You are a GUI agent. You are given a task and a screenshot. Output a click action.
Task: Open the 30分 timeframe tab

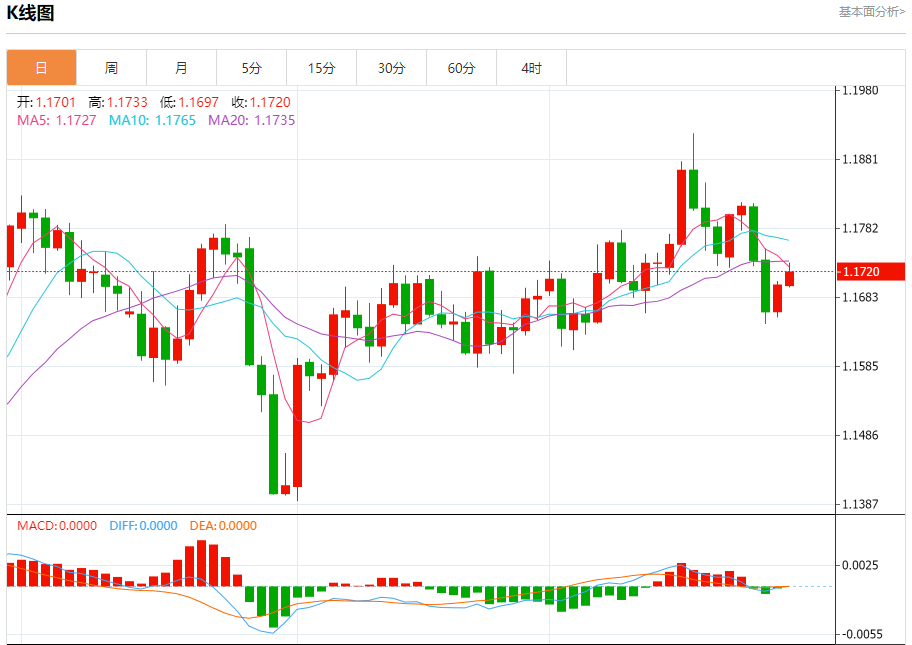tap(391, 68)
